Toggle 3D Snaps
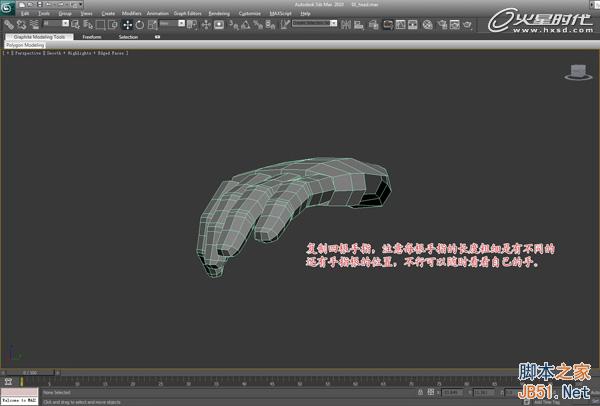The height and width of the screenshot is (406, 600). pos(233,25)
